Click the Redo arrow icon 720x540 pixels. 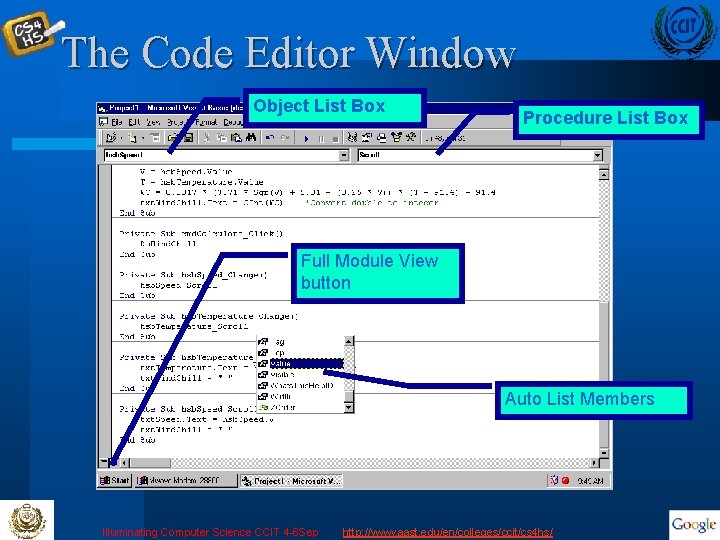(x=285, y=137)
